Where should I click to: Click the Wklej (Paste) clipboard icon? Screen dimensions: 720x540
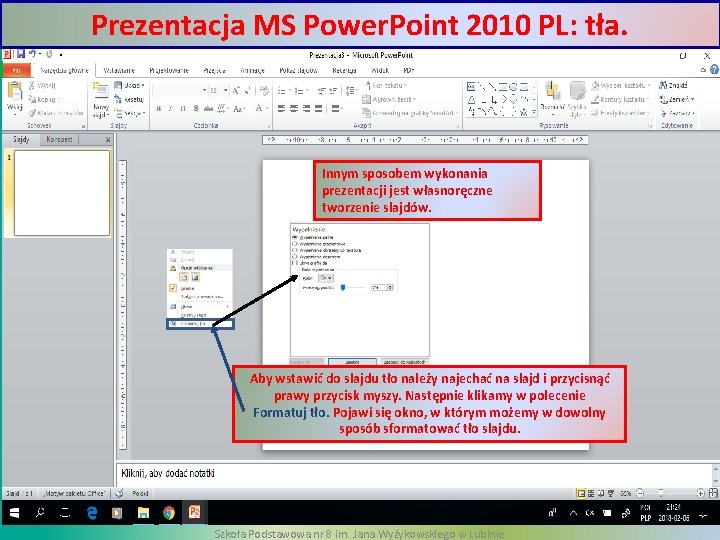tap(14, 92)
